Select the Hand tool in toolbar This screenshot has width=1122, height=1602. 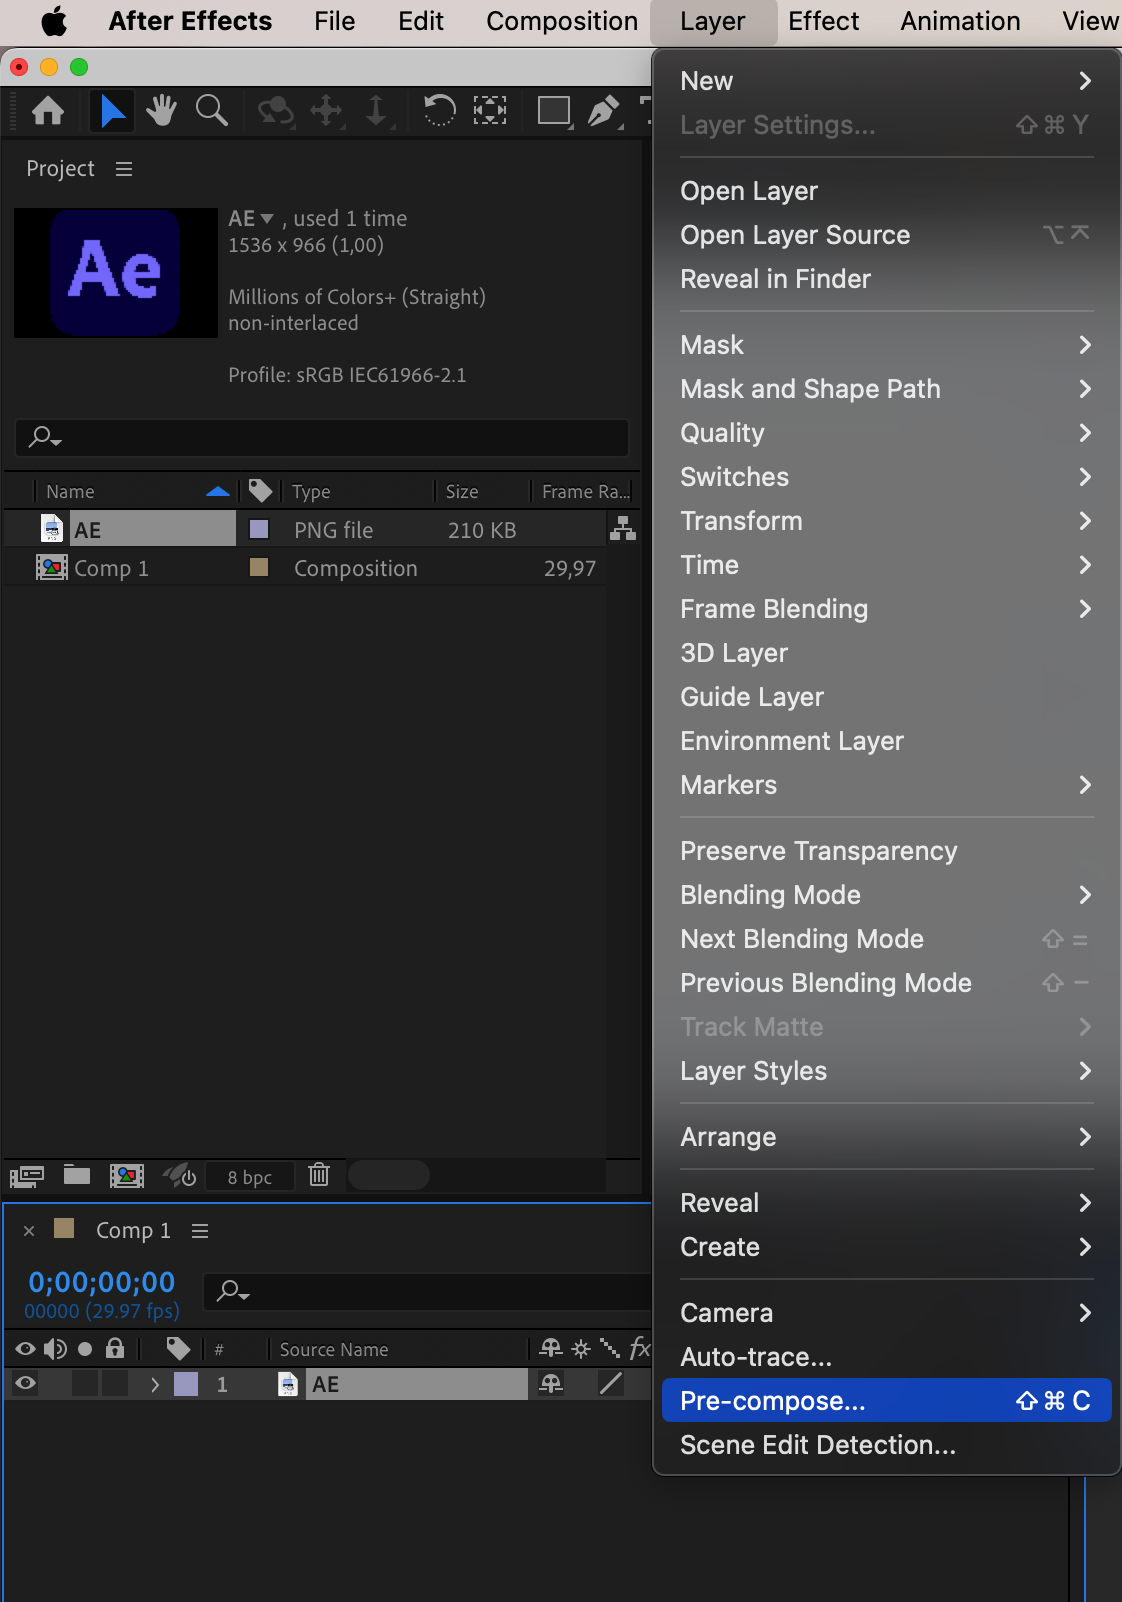(160, 110)
